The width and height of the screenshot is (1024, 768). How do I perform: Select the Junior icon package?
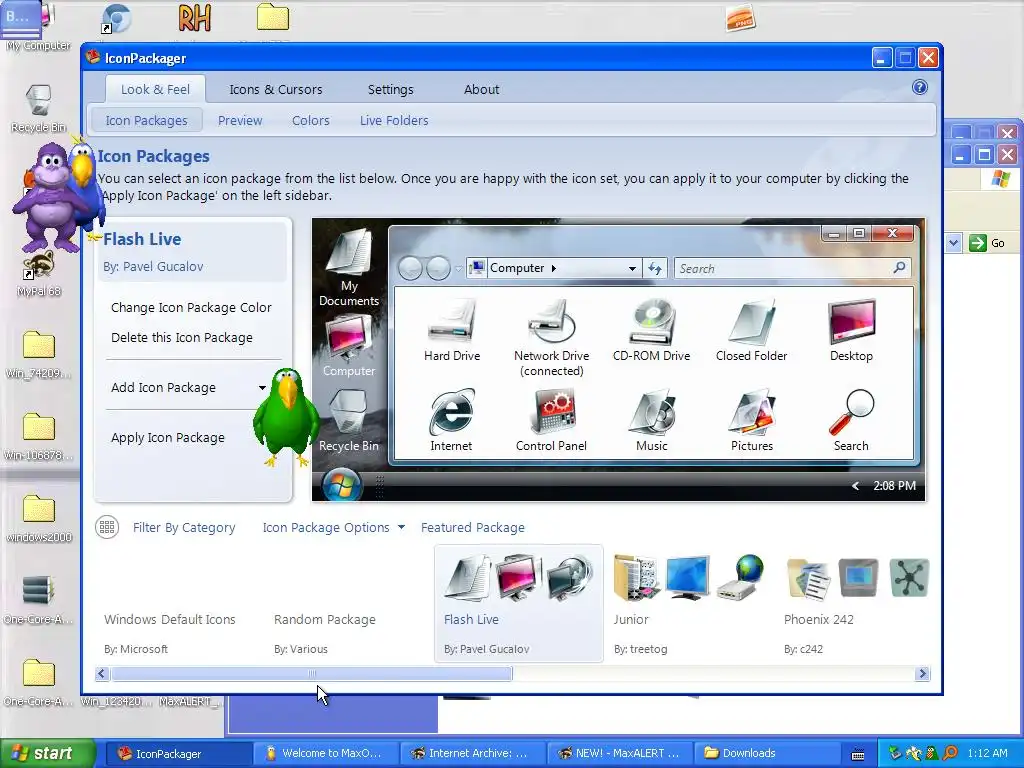[x=688, y=603]
